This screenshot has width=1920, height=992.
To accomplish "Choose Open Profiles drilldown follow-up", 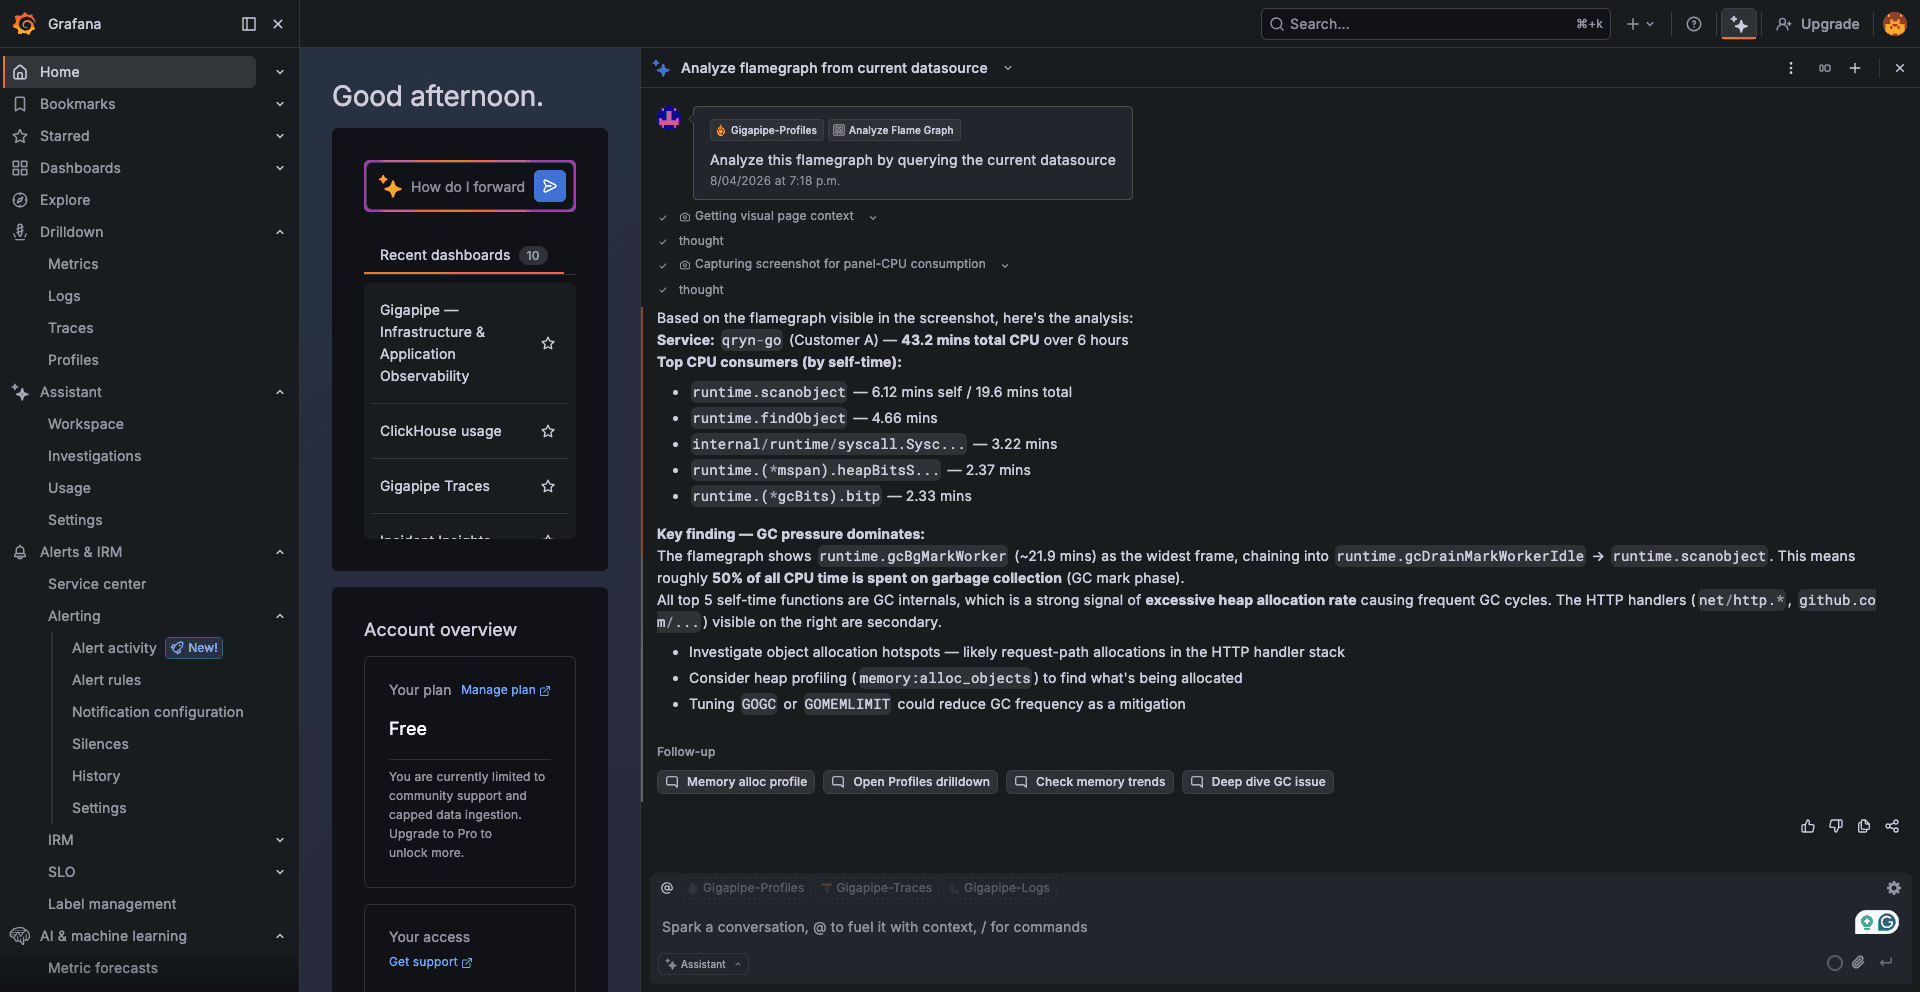I will click(910, 782).
